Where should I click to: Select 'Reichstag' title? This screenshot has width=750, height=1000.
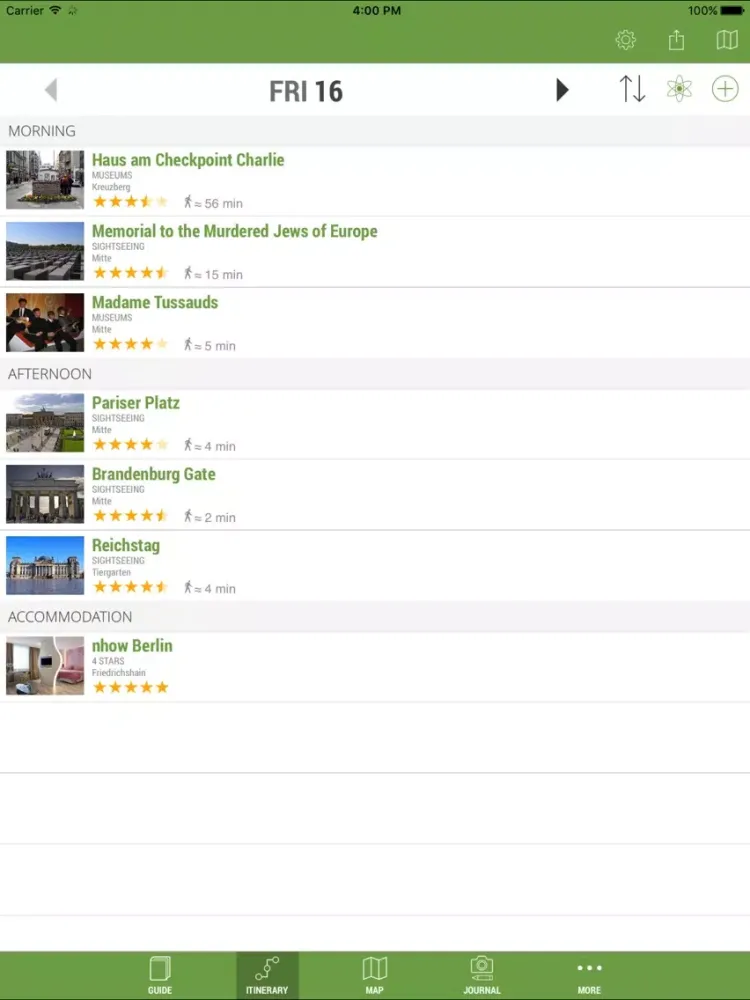pyautogui.click(x=126, y=545)
